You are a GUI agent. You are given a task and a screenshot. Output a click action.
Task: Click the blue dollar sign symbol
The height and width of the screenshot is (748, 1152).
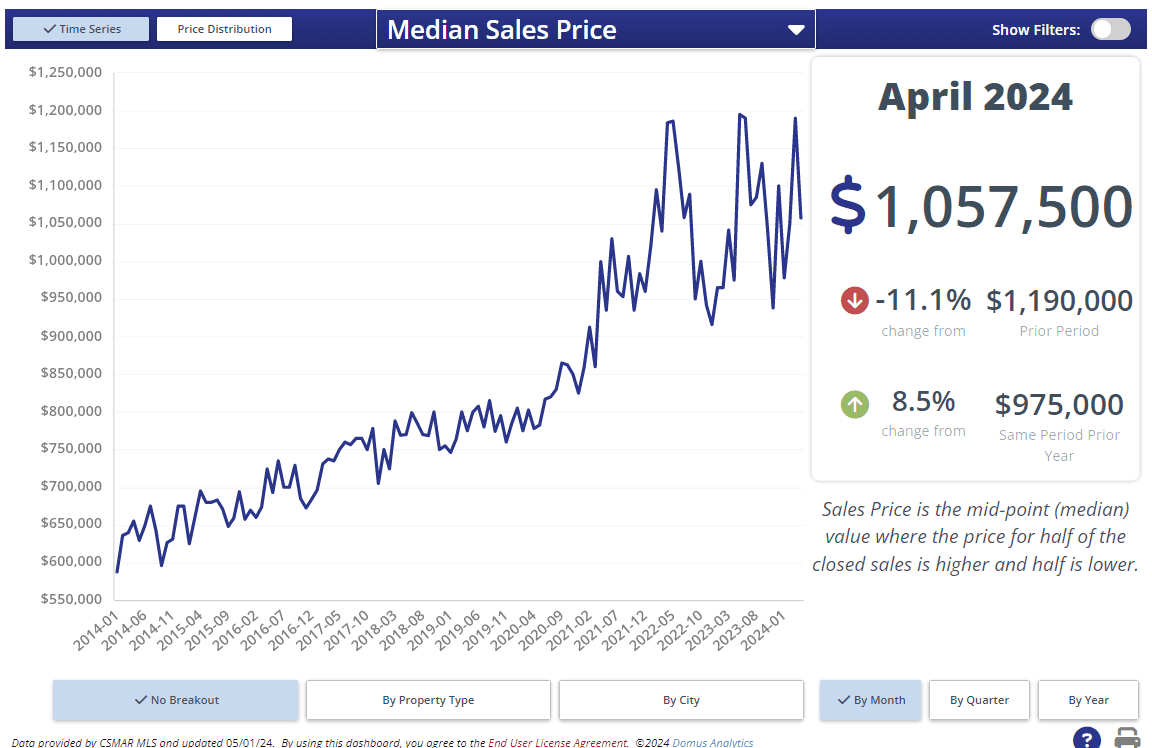848,206
